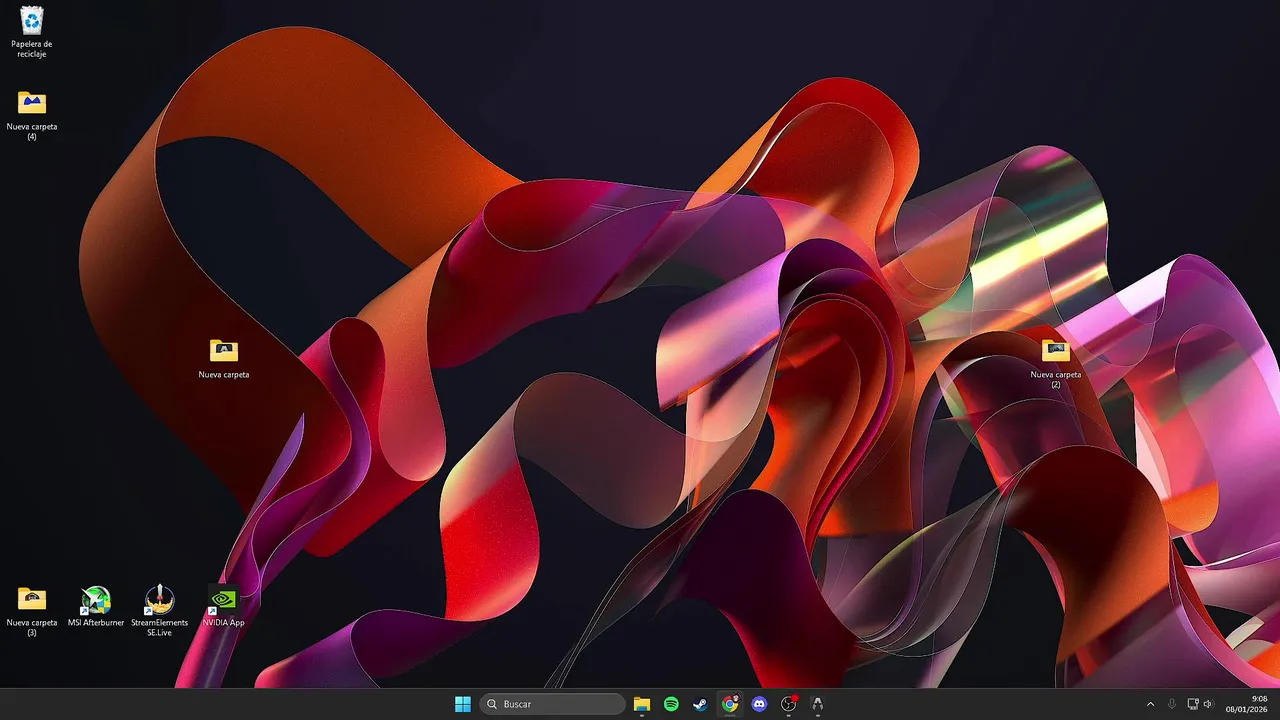Click the microphone tray icon
This screenshot has width=1280, height=720.
(x=1172, y=704)
